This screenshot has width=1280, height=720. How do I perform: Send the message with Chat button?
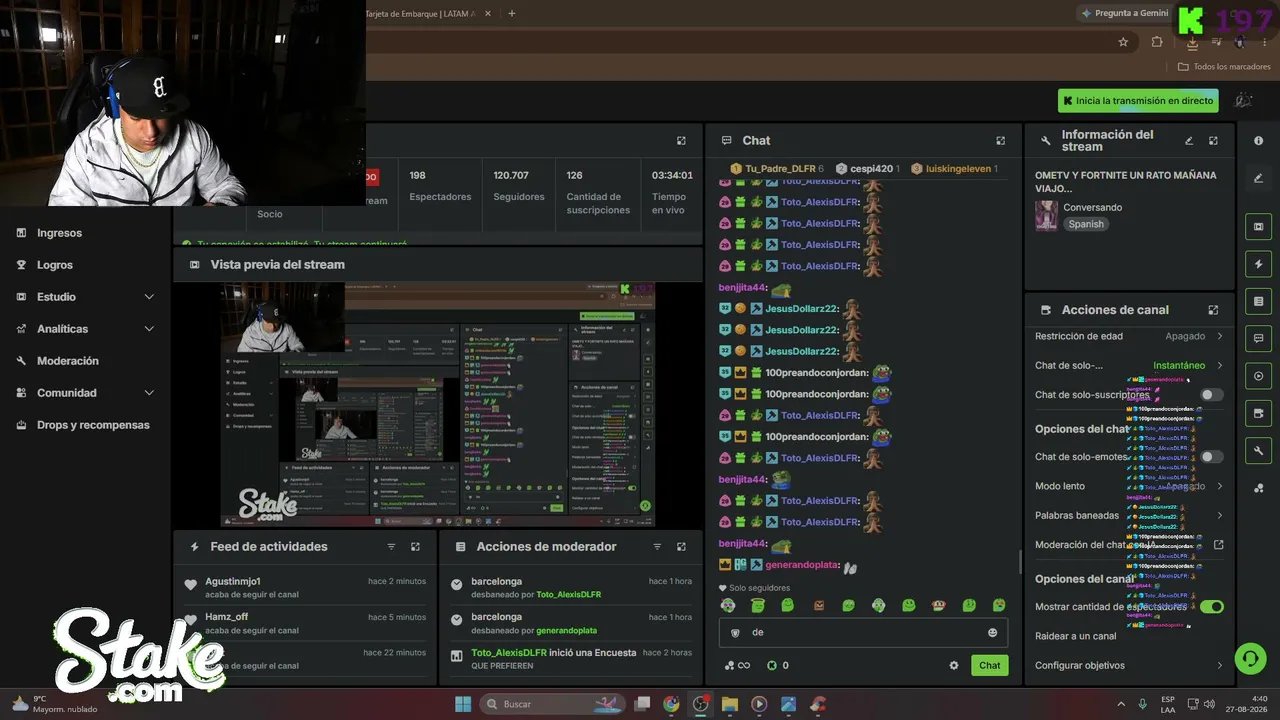[x=989, y=666]
